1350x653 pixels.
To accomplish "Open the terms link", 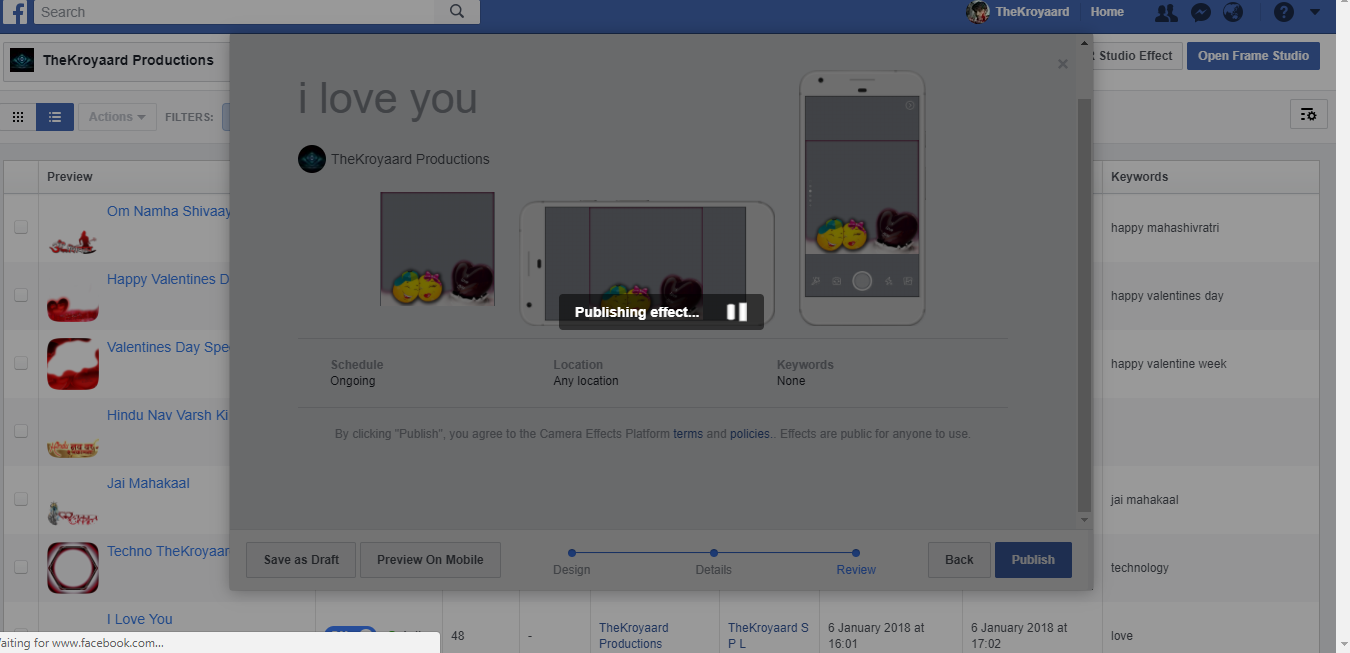I will tap(688, 434).
